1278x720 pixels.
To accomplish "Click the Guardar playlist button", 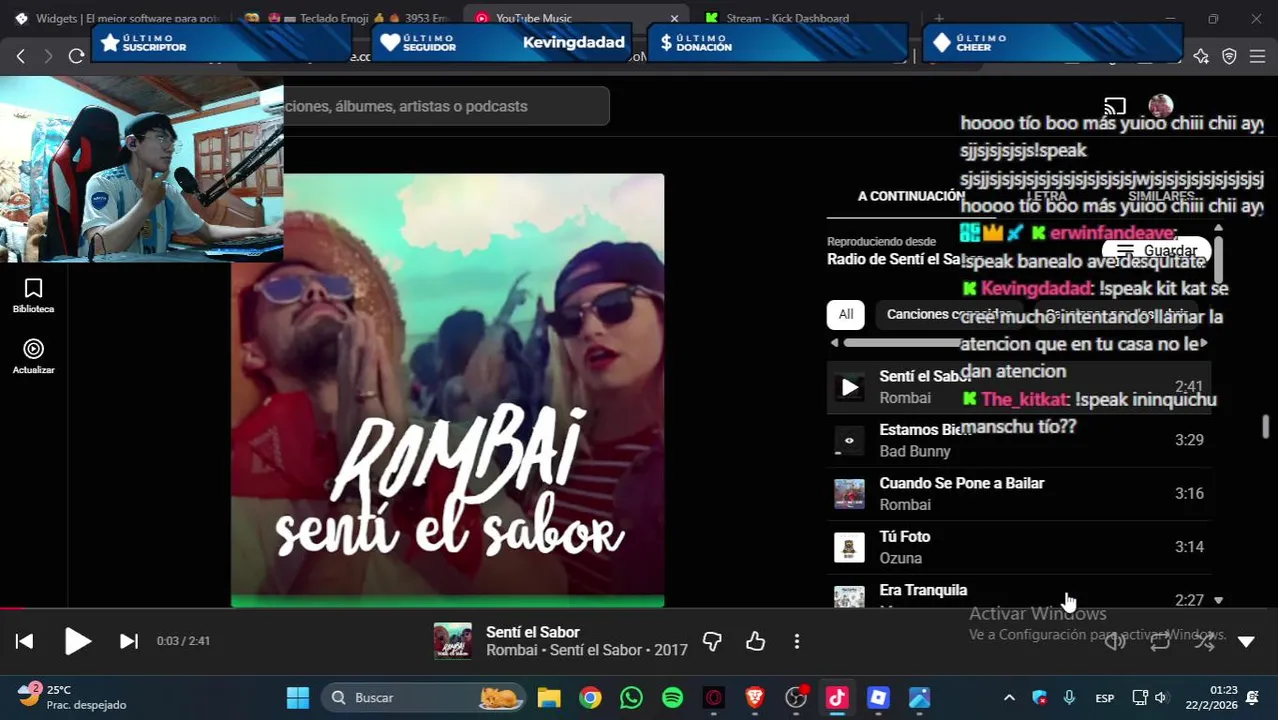I will pyautogui.click(x=1157, y=251).
